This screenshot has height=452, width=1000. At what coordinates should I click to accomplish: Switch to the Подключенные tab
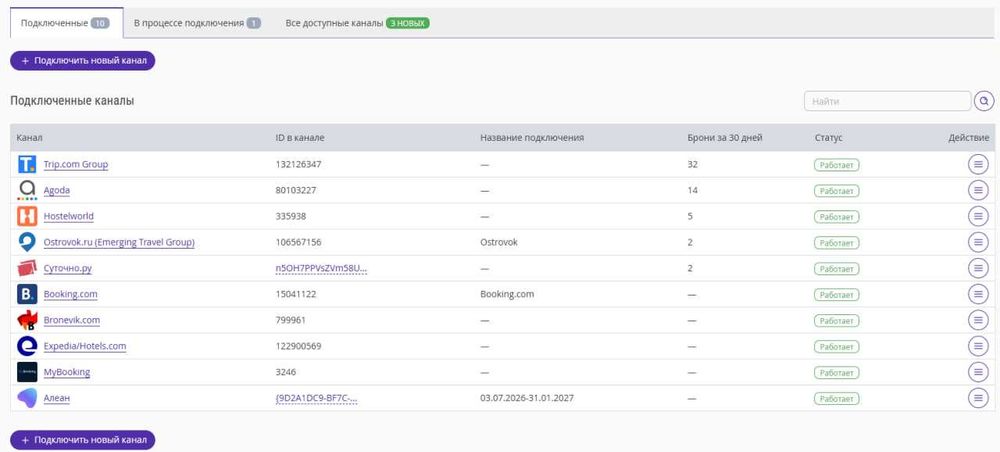point(66,23)
